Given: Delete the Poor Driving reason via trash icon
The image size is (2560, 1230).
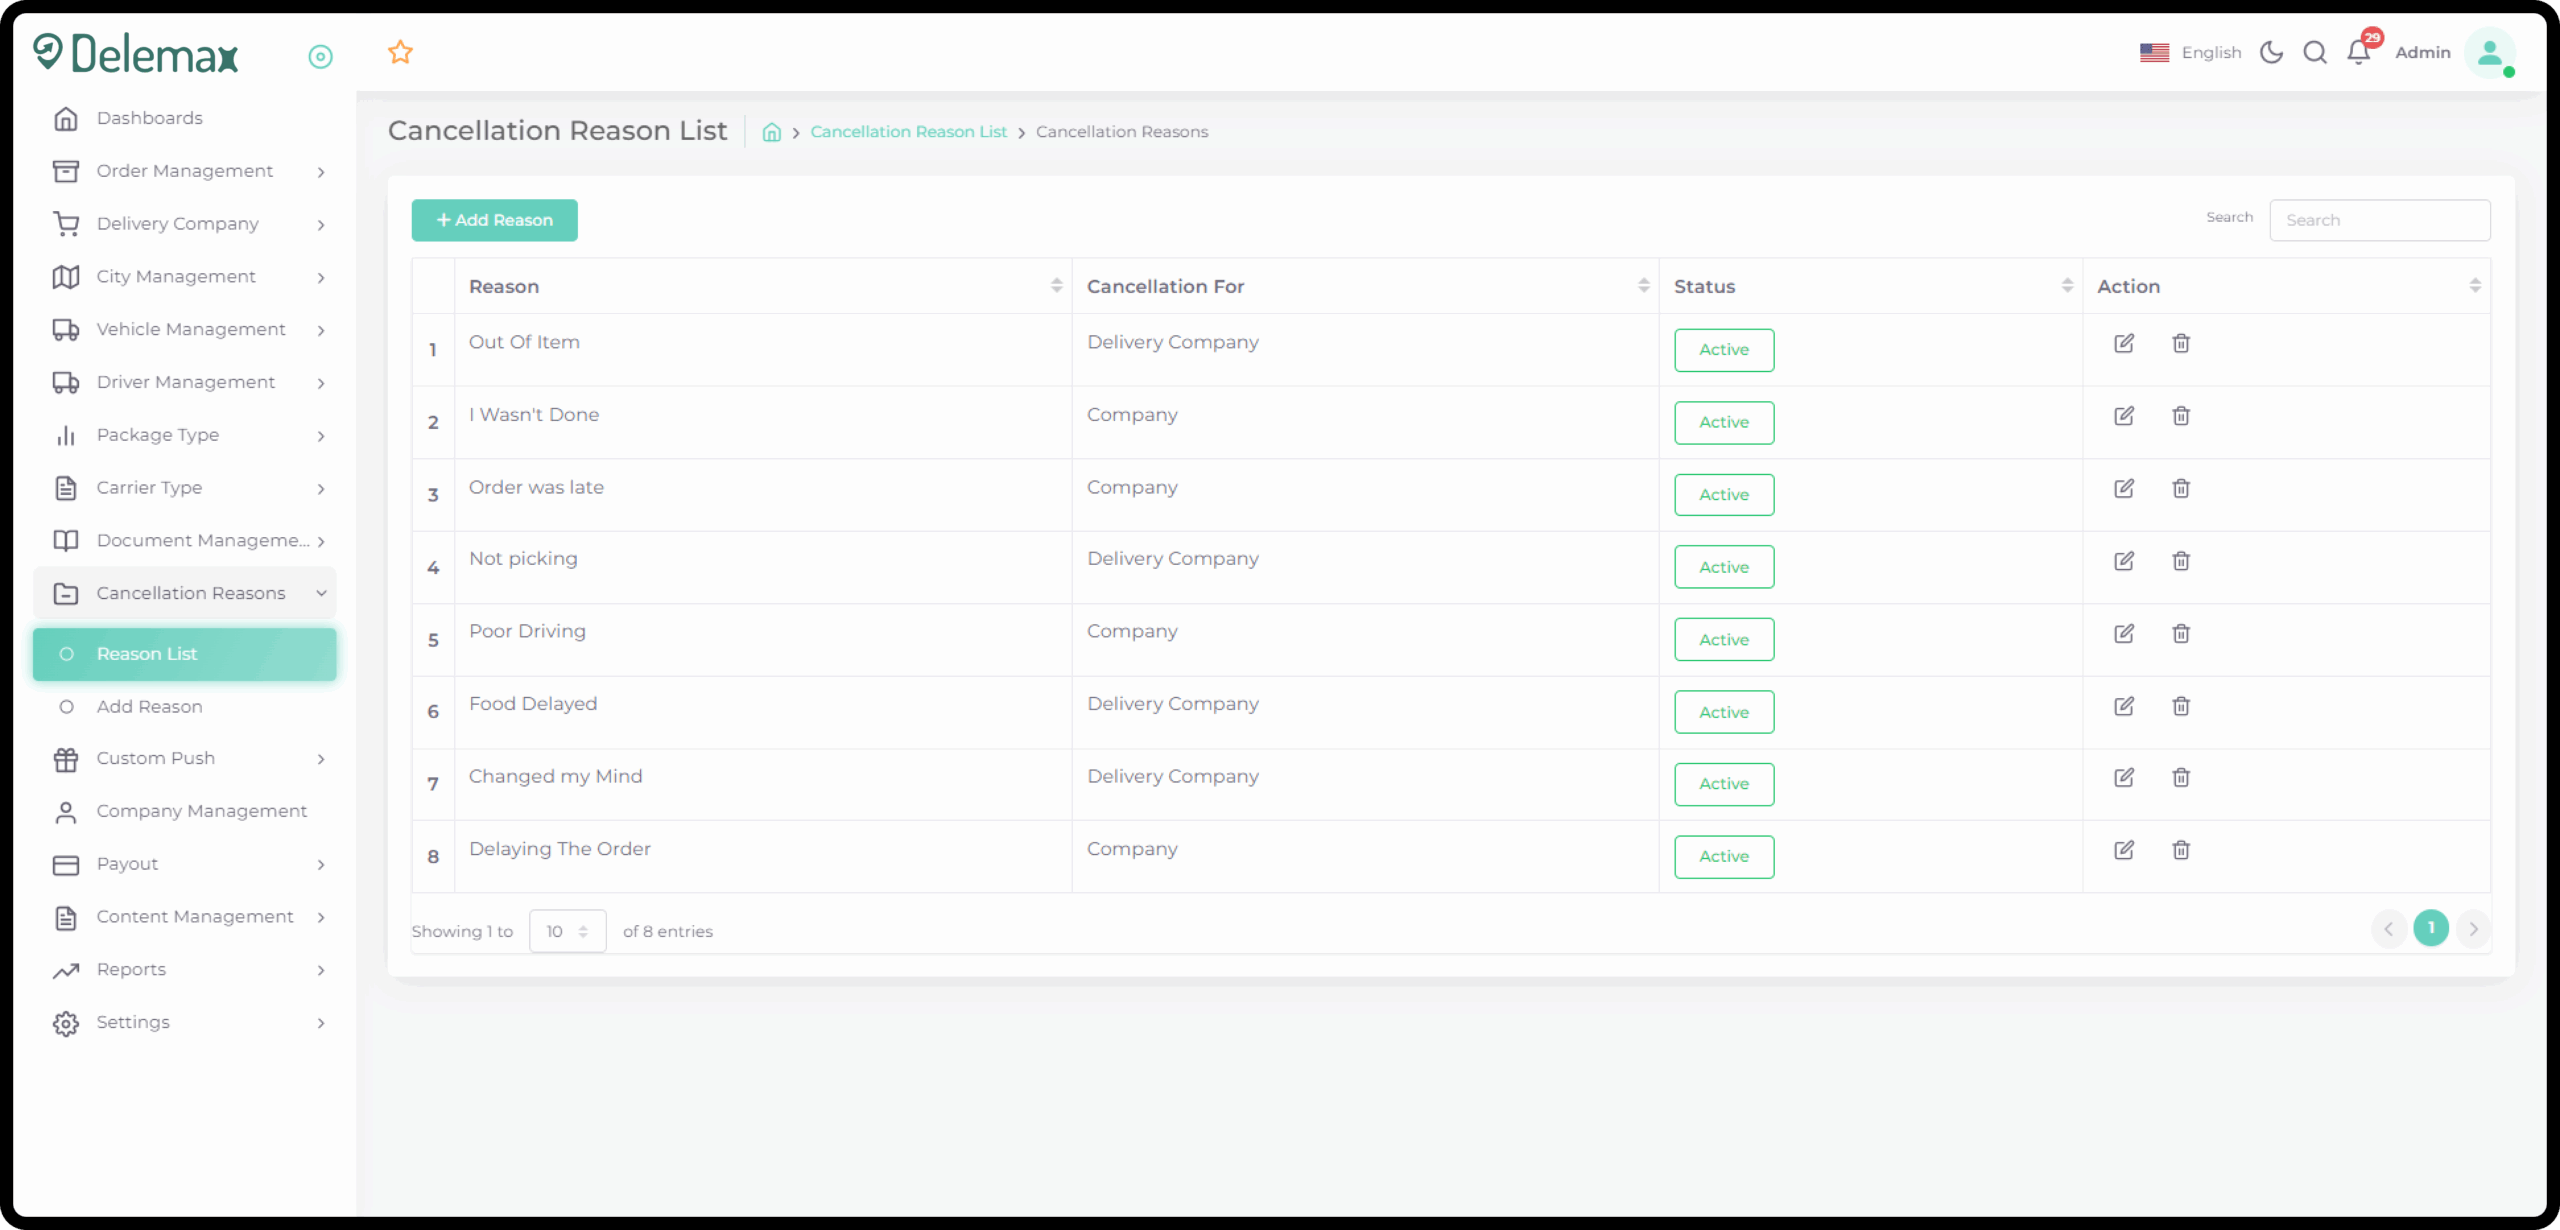Looking at the screenshot, I should (2181, 633).
